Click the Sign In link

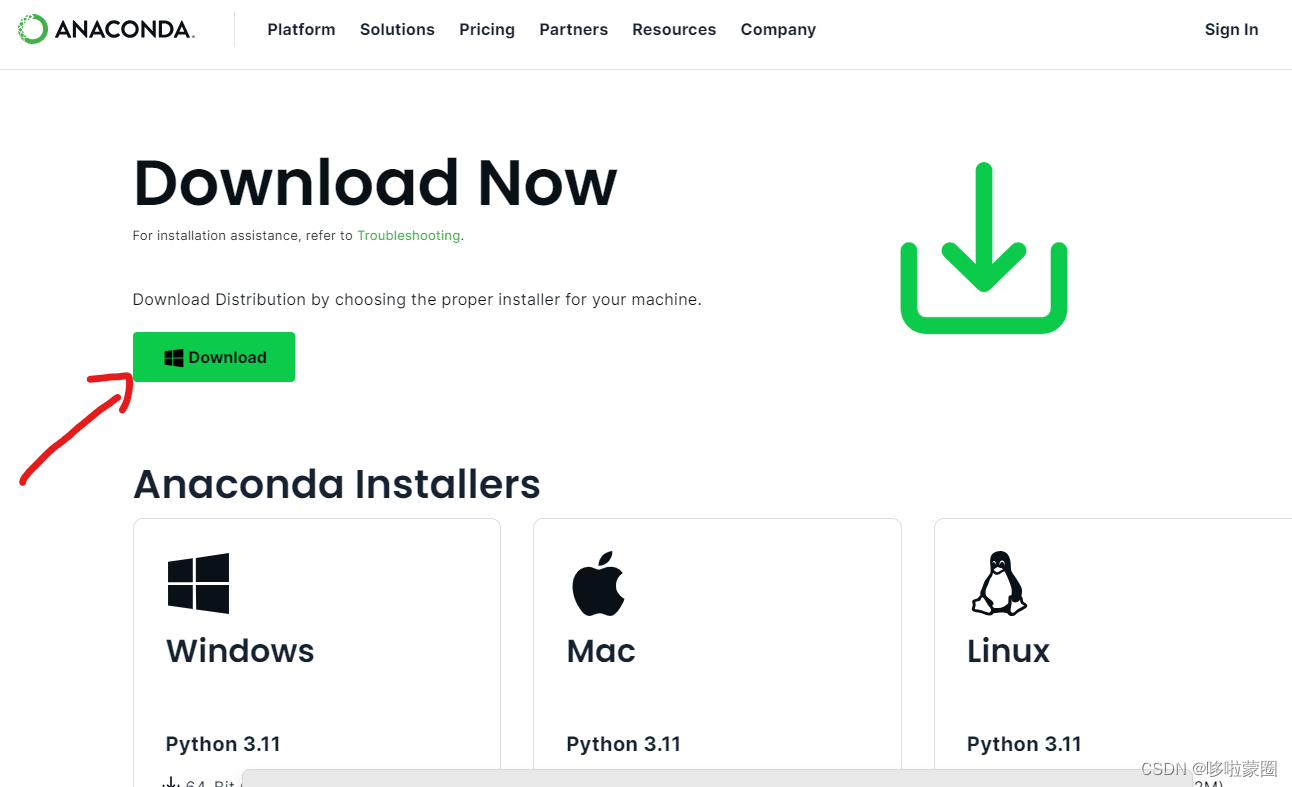coord(1231,29)
